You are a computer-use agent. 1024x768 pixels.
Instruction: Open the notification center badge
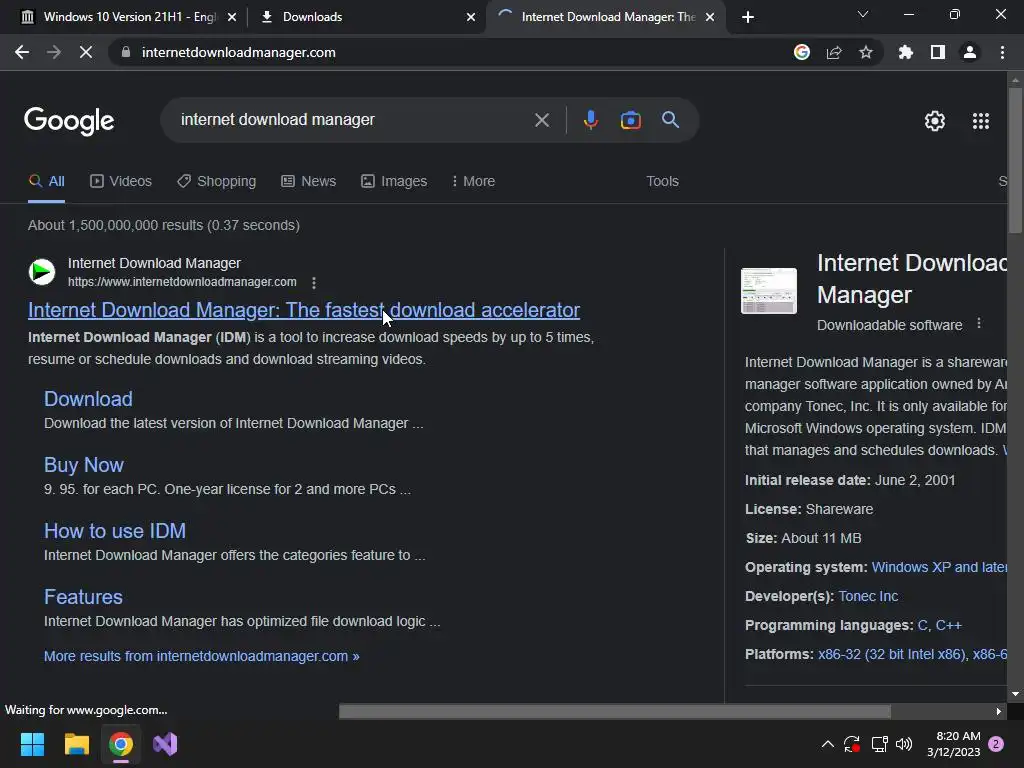coord(996,744)
